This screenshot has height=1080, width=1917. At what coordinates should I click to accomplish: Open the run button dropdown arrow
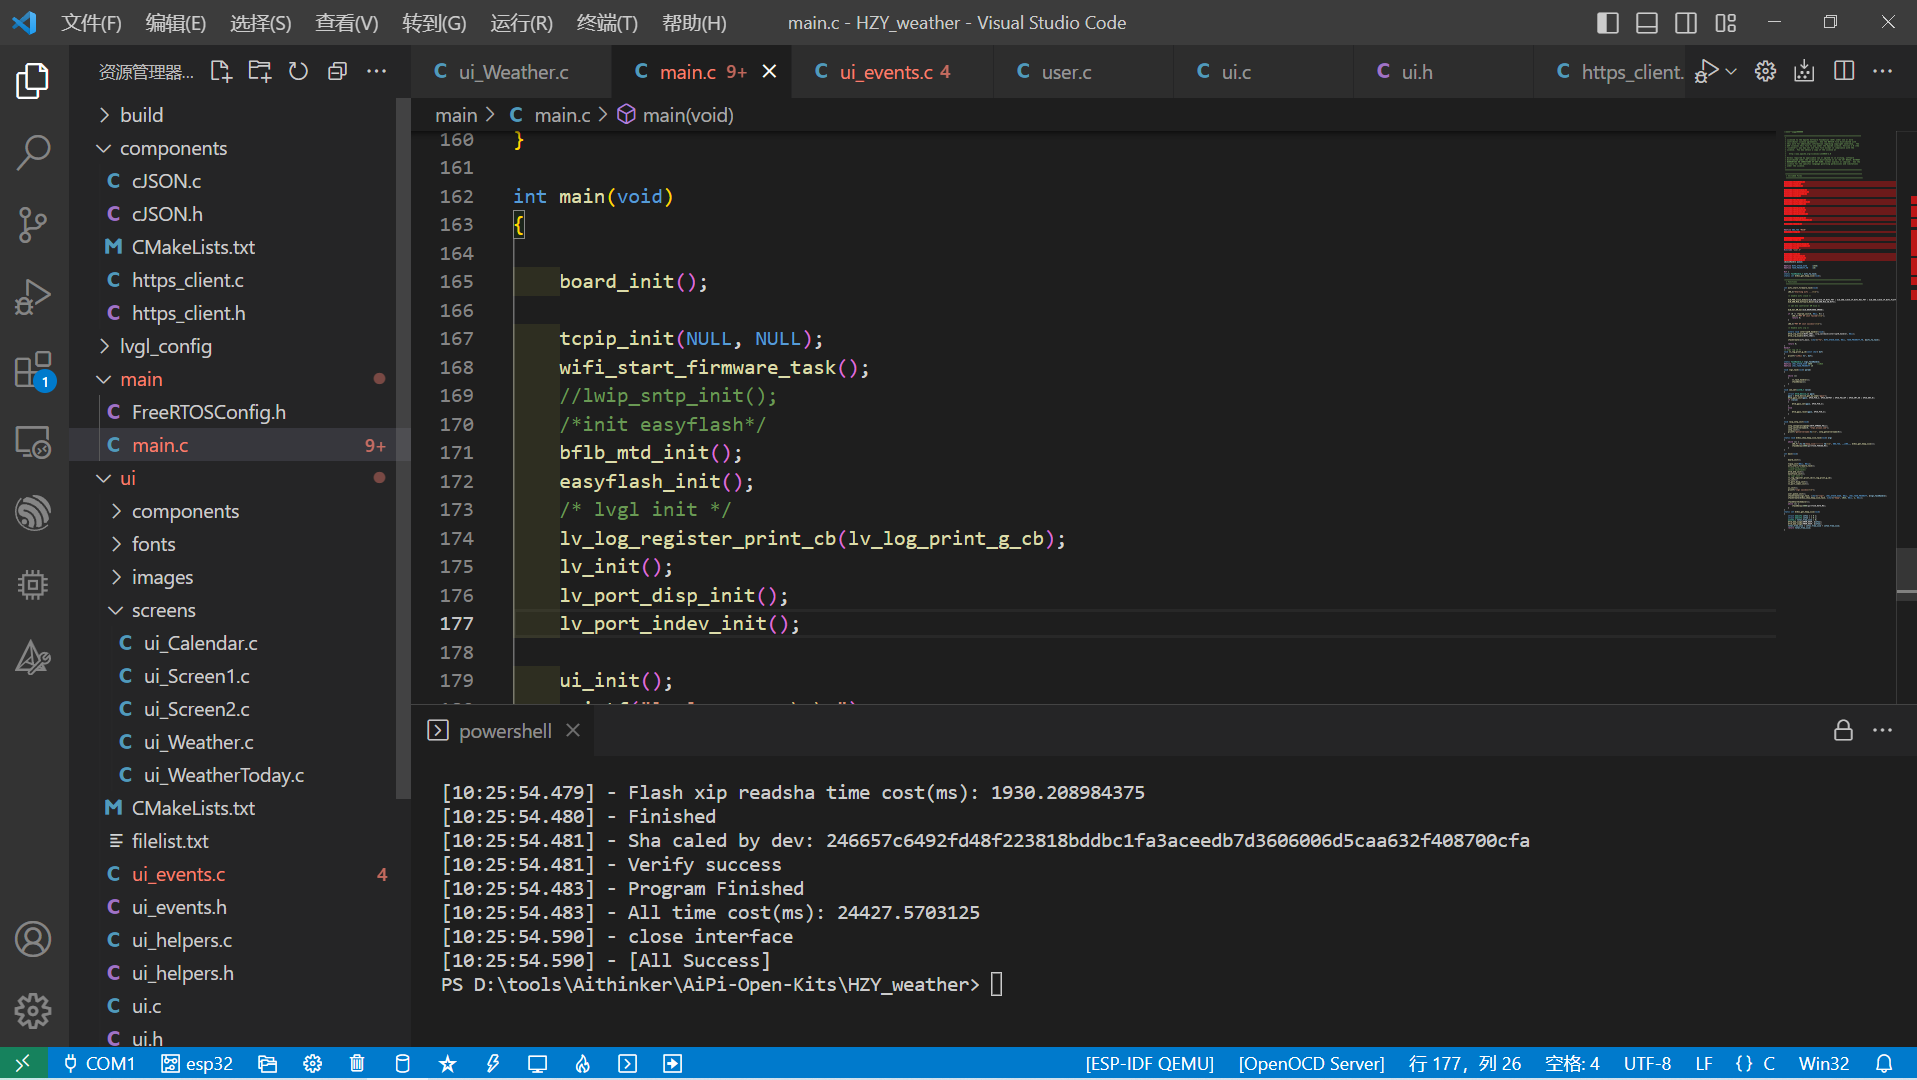pyautogui.click(x=1731, y=71)
